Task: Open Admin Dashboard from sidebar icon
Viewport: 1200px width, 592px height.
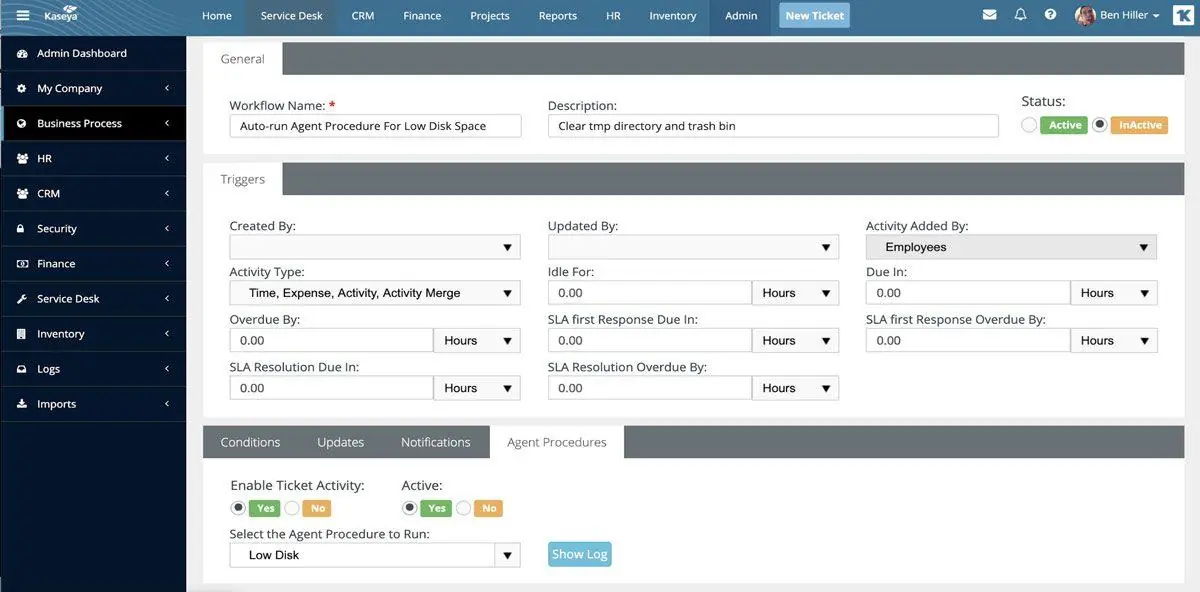Action: (x=22, y=54)
